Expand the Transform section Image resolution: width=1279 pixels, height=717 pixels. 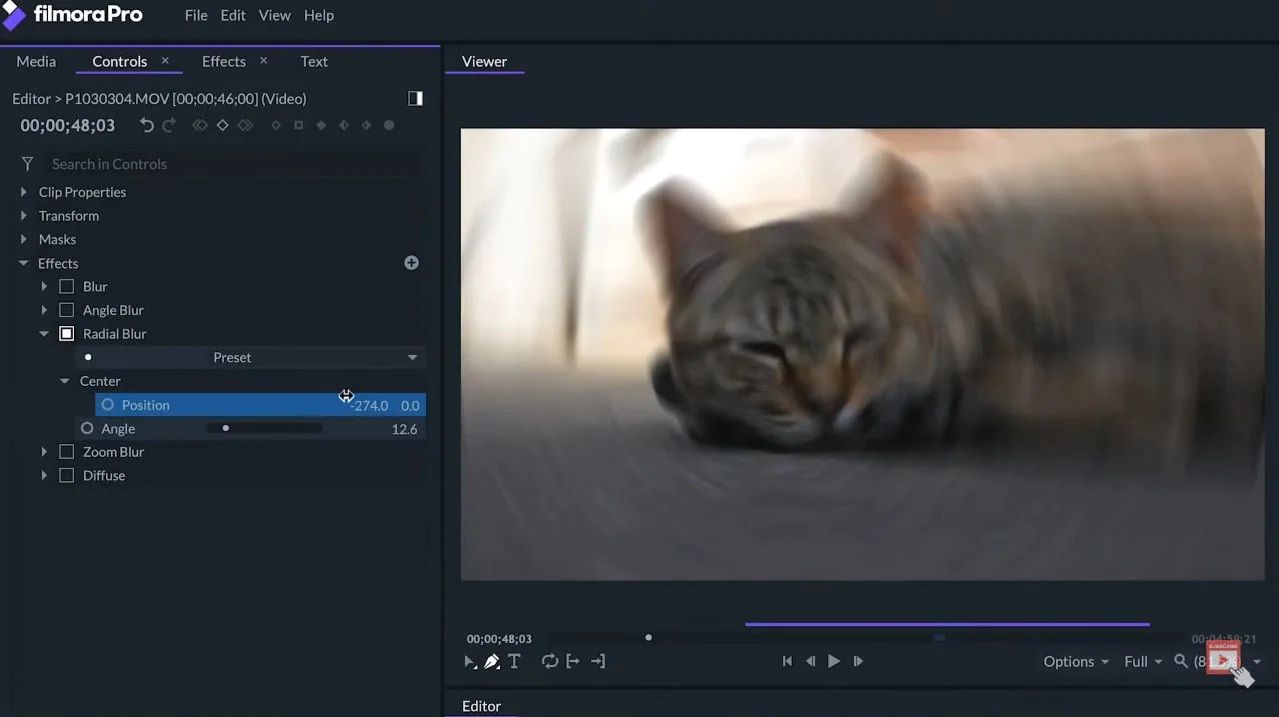(23, 215)
